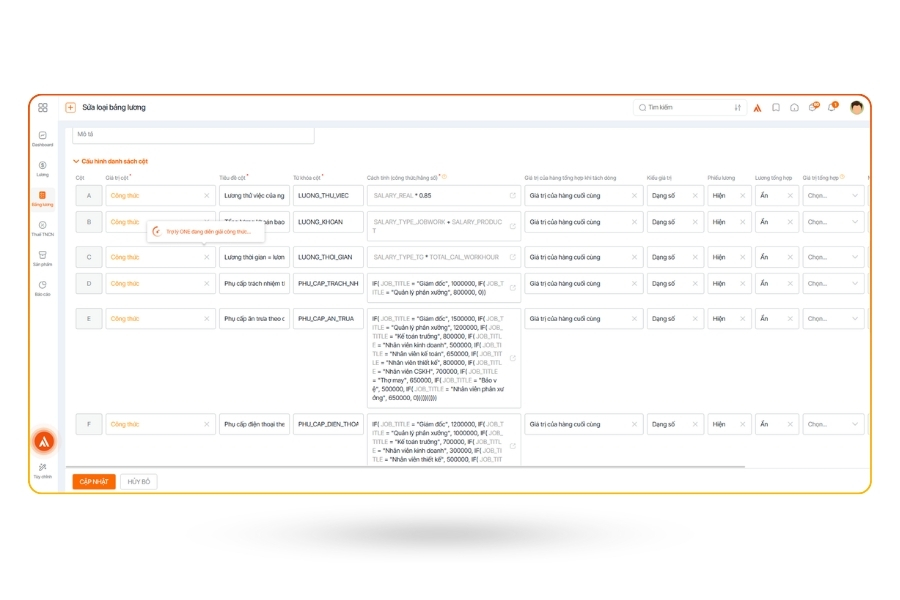Viewport: 900px width, 600px height.
Task: Click the column letter F cell
Action: (89, 424)
